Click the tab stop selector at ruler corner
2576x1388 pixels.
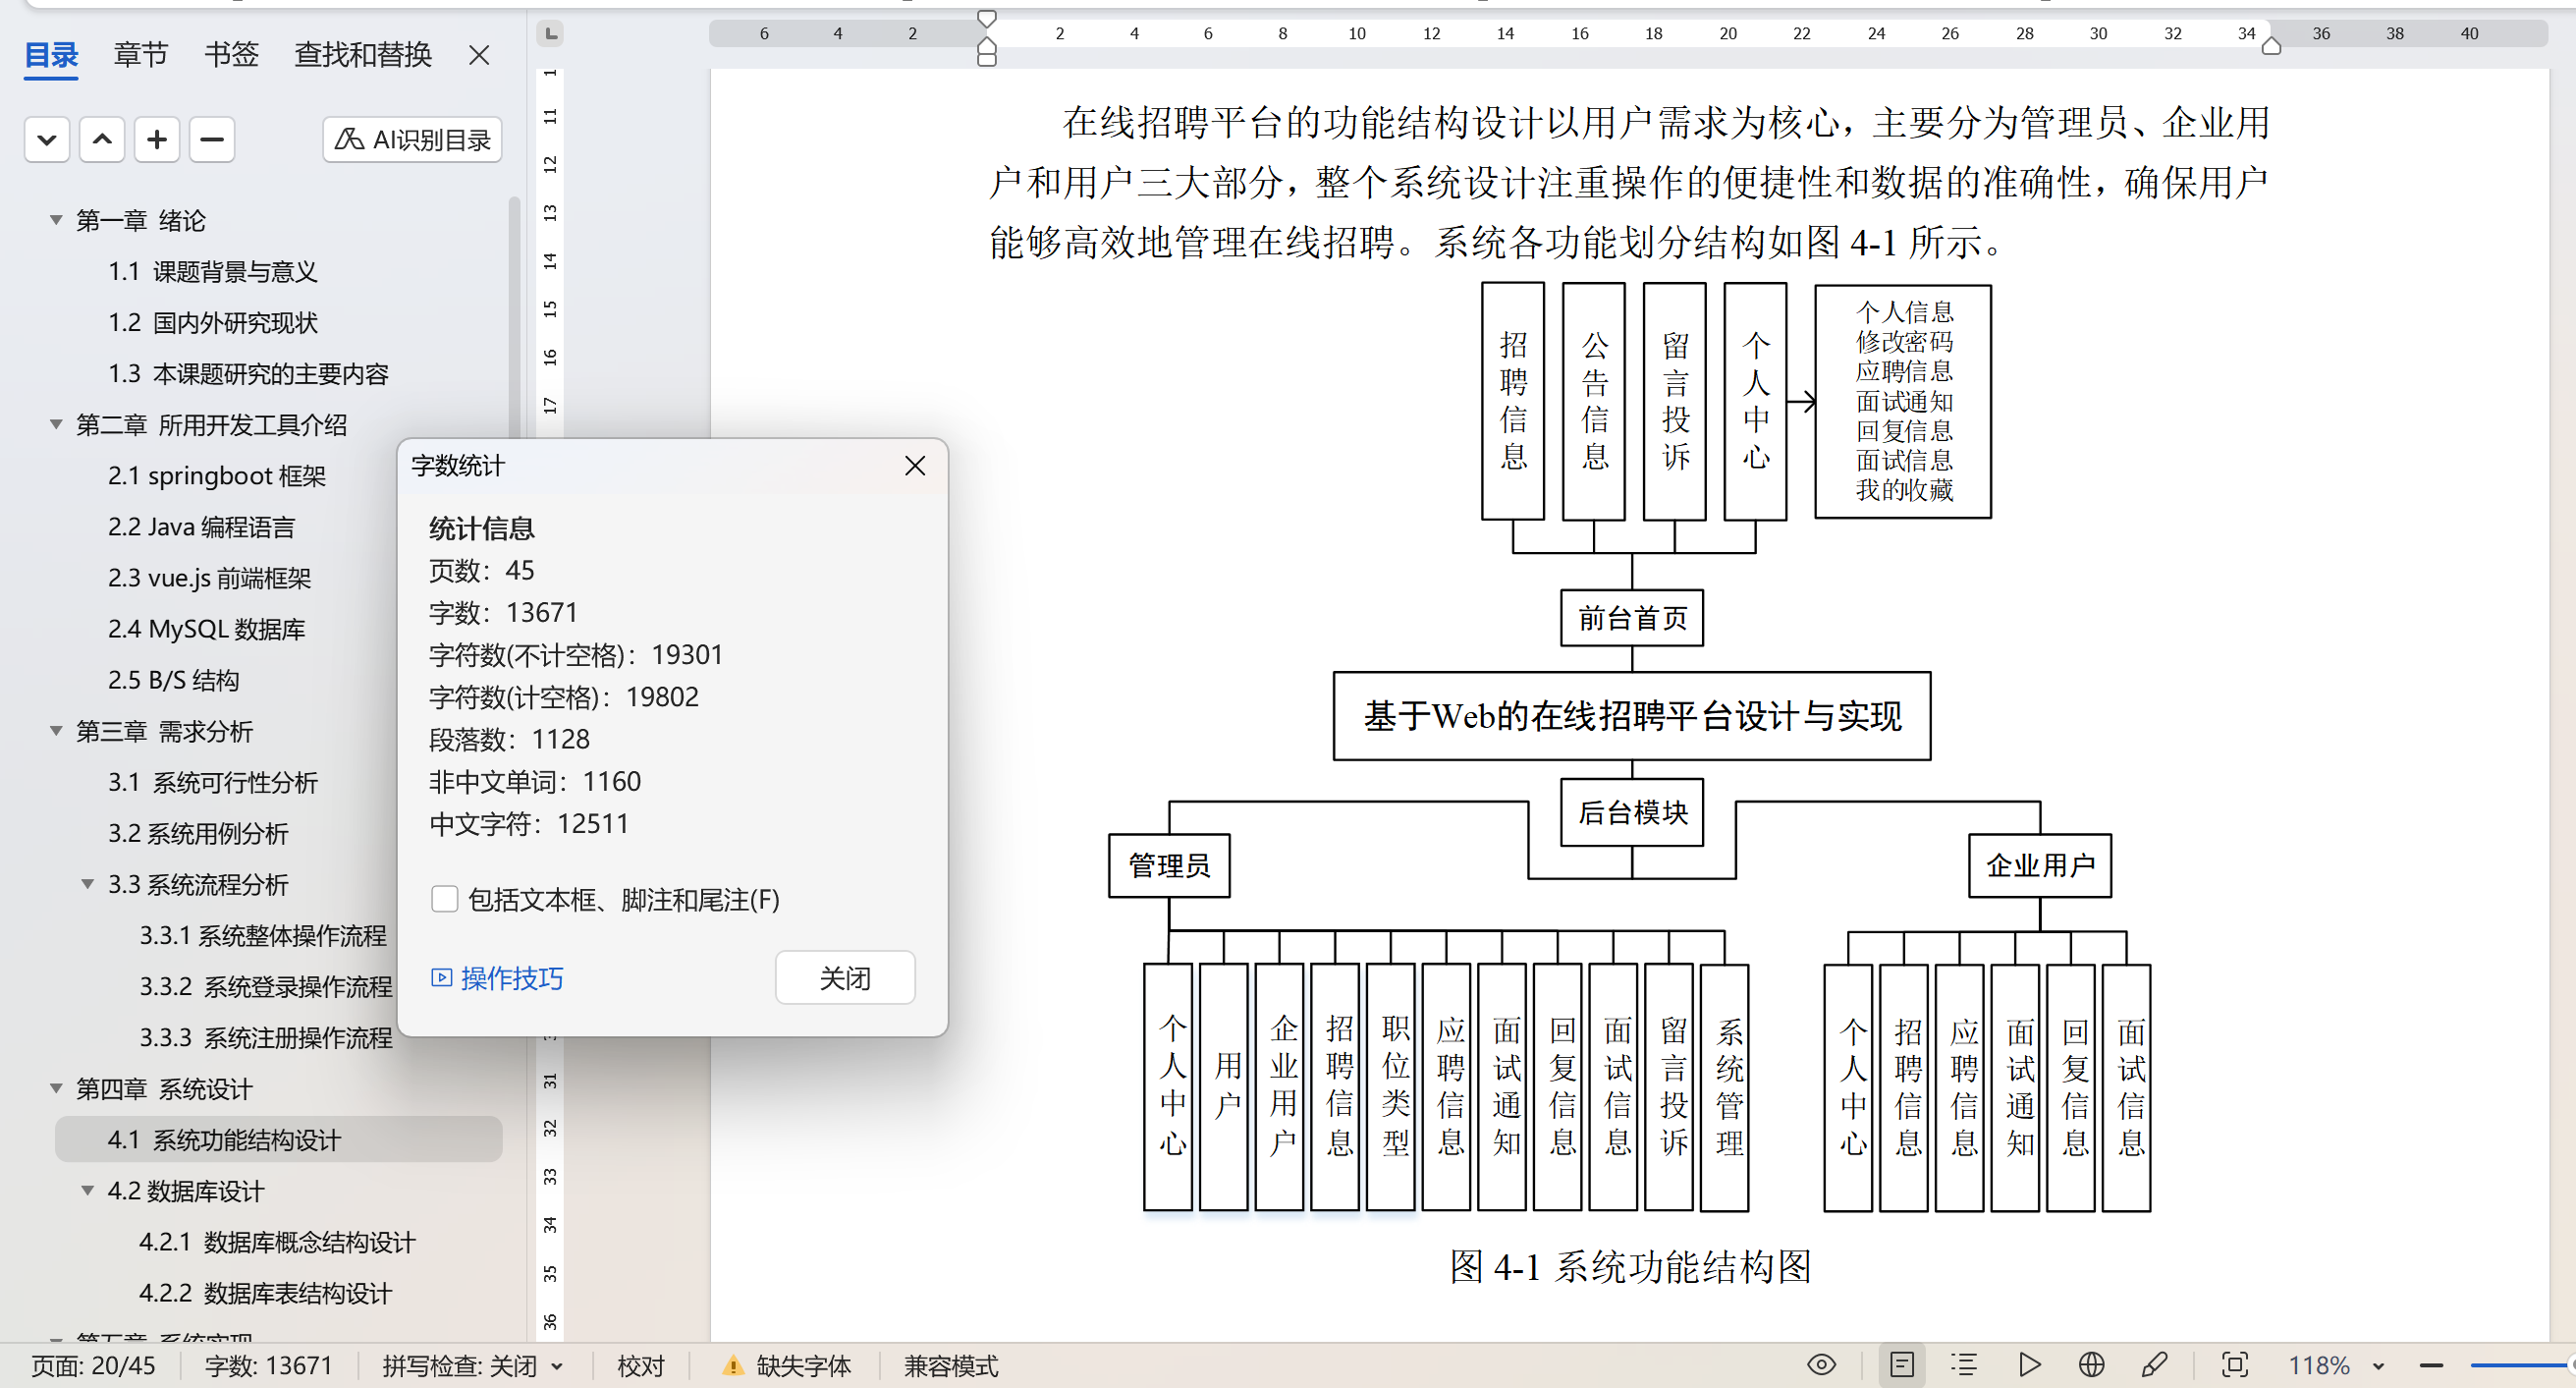pyautogui.click(x=550, y=33)
